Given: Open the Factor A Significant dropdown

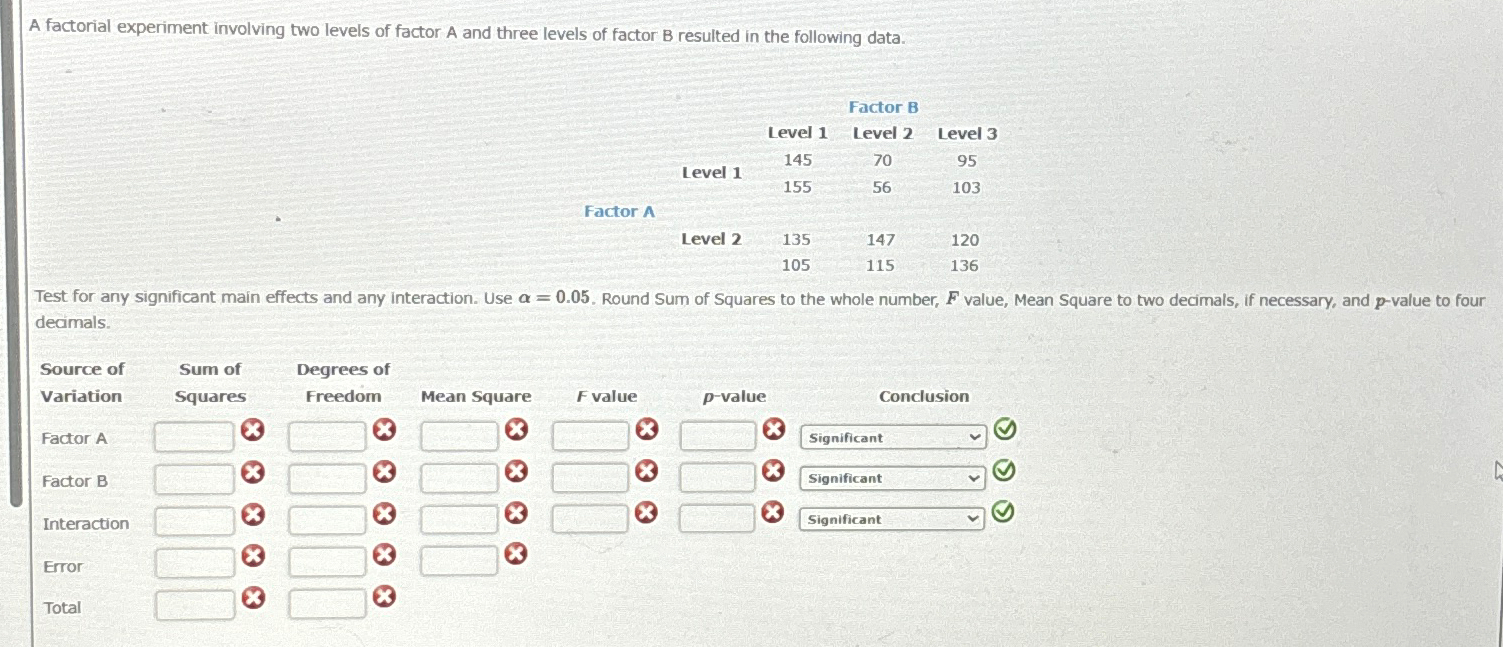Looking at the screenshot, I should click(x=891, y=437).
